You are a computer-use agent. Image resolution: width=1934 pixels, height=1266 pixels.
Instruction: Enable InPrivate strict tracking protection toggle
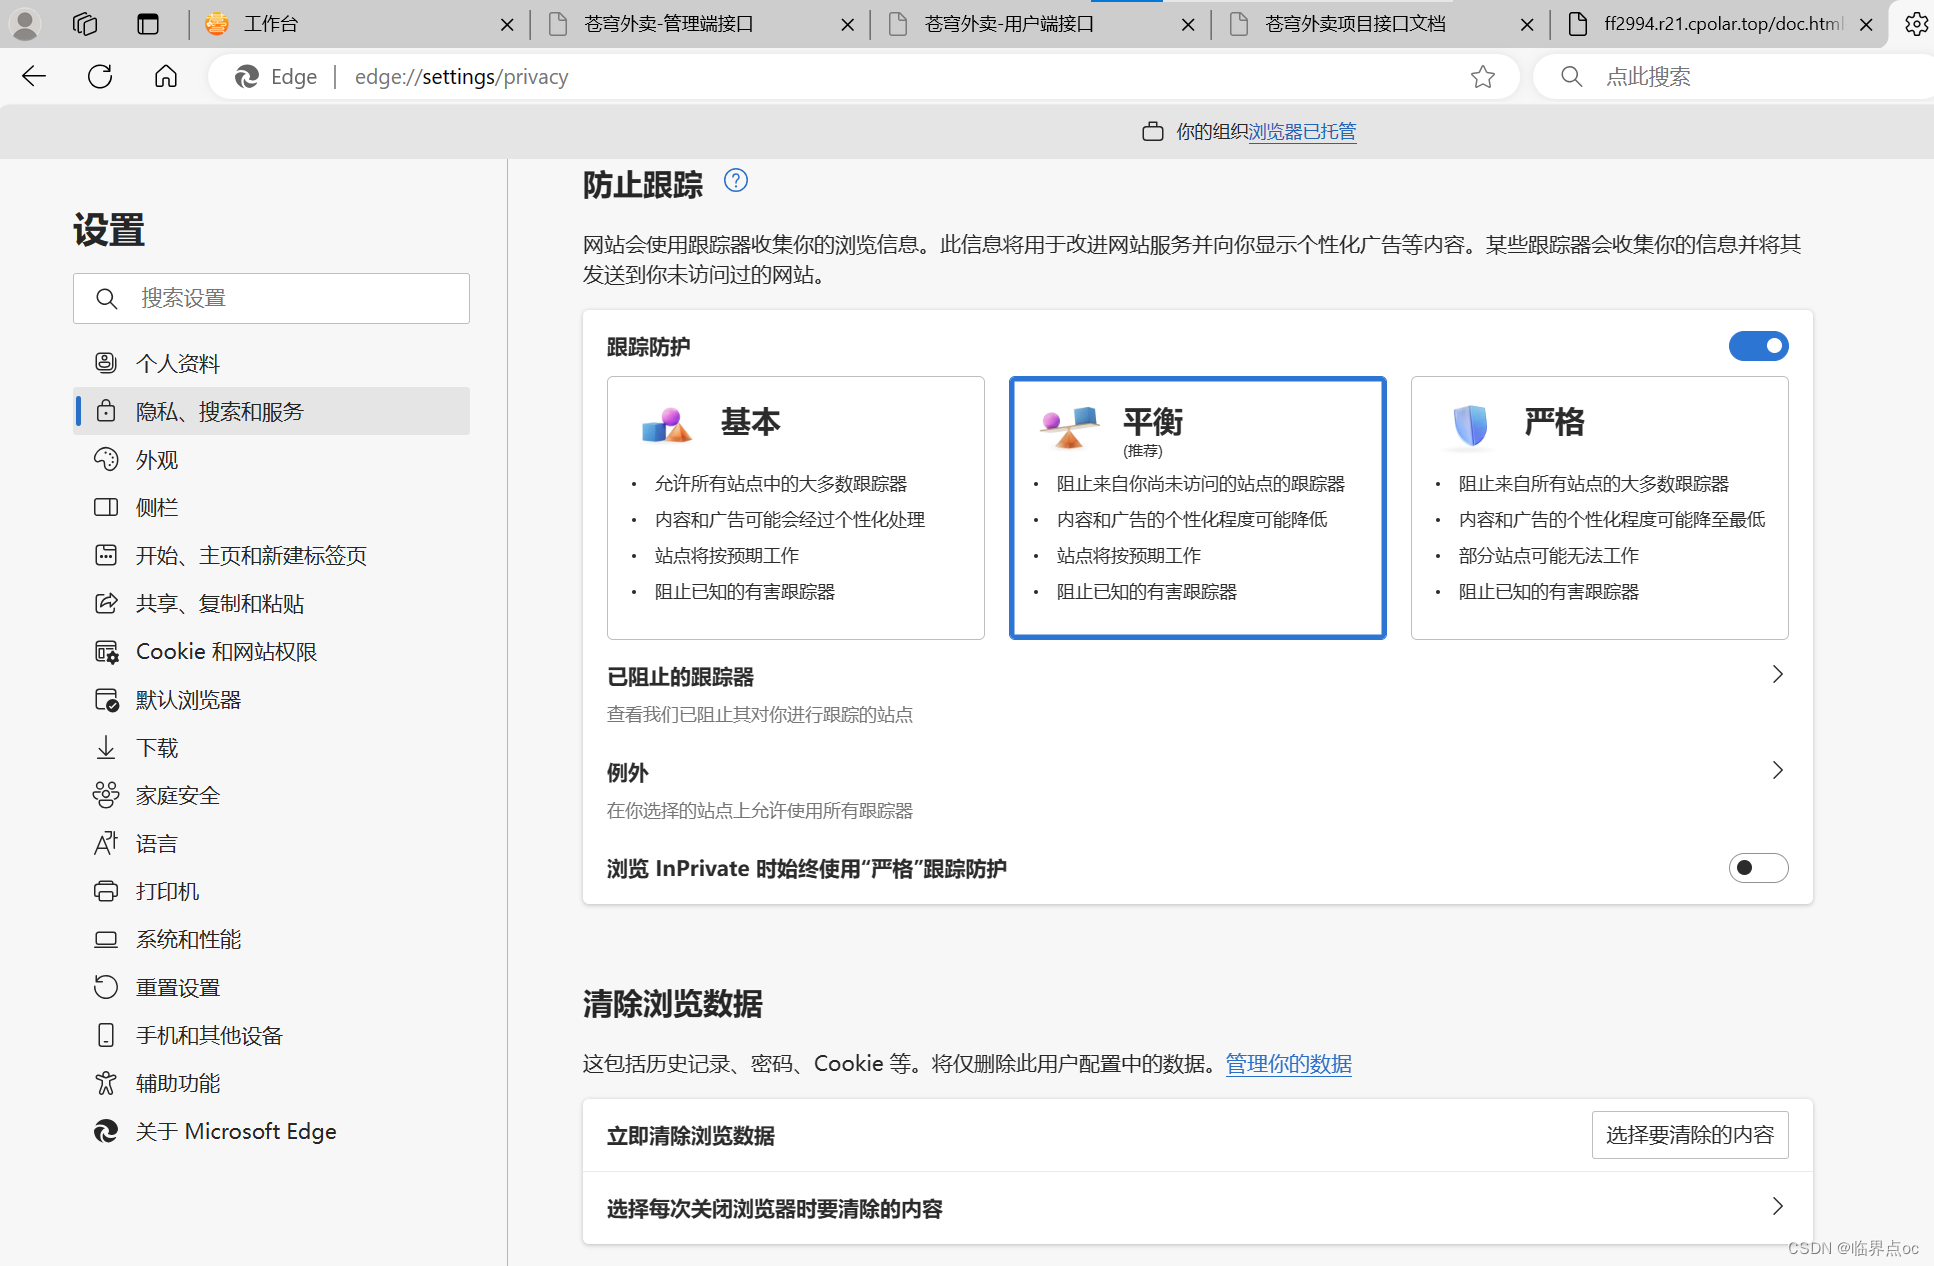tap(1757, 867)
